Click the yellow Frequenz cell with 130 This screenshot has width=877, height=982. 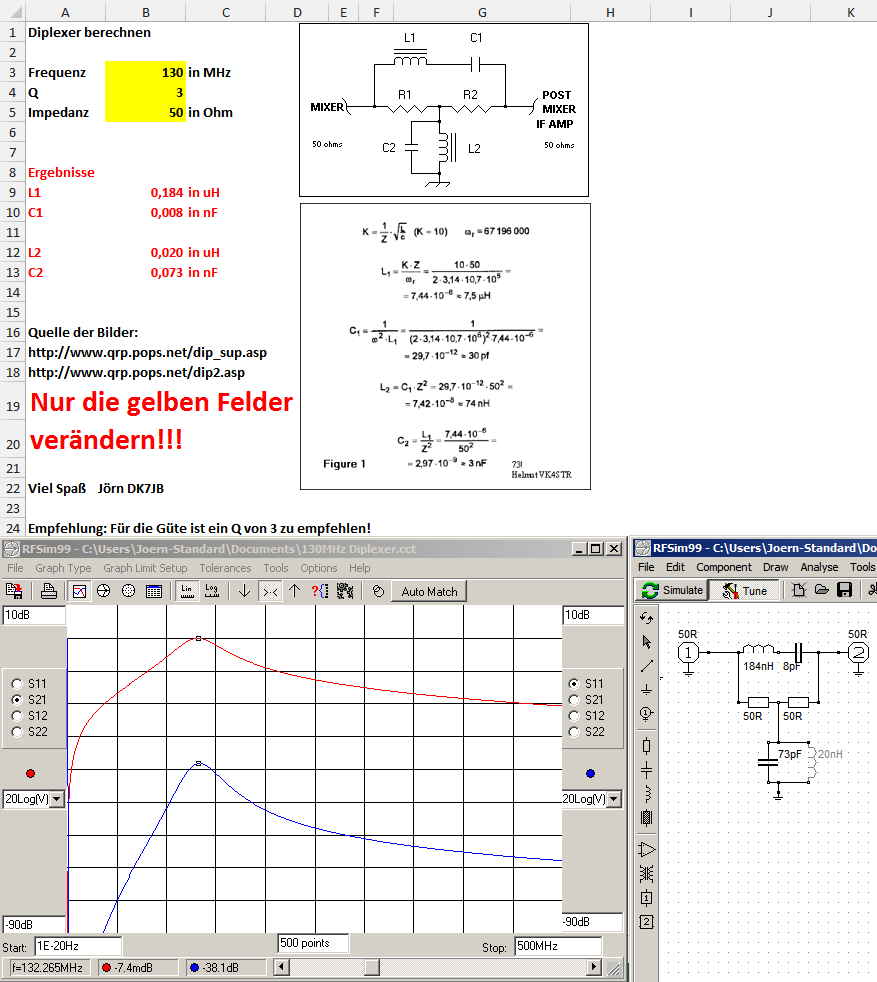[145, 72]
